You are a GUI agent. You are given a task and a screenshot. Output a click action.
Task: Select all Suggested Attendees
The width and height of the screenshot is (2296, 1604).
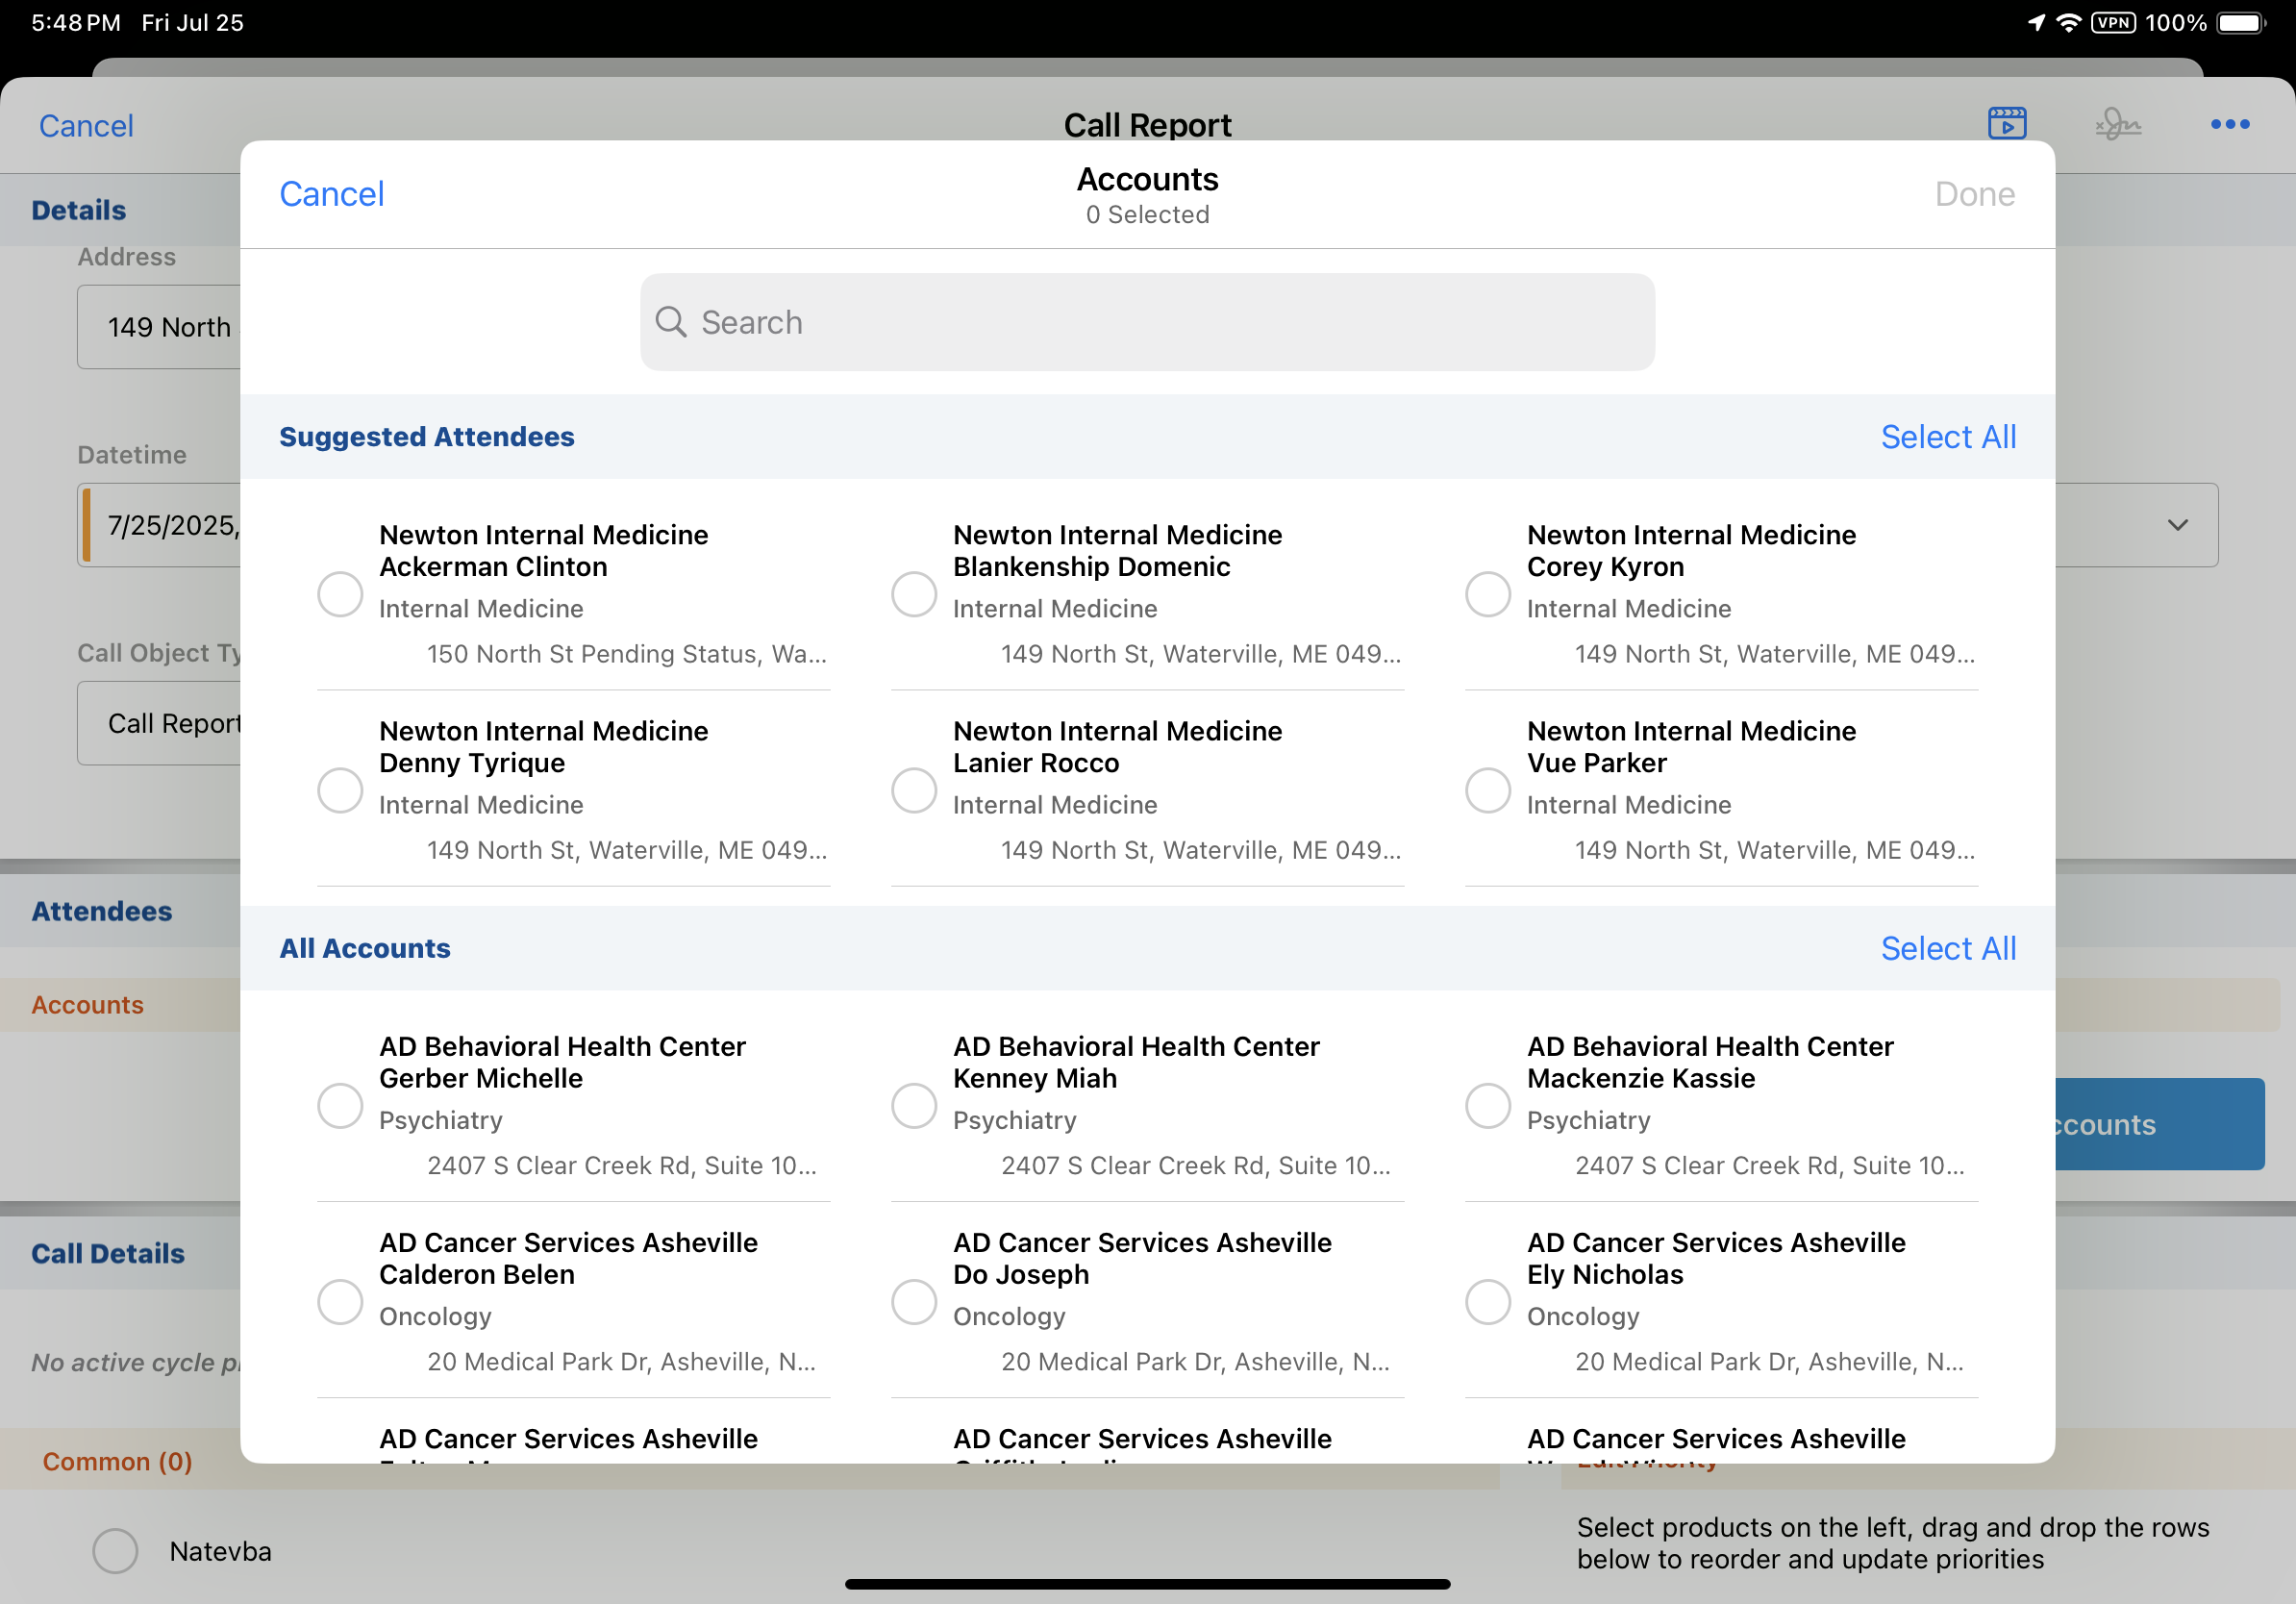(1947, 437)
